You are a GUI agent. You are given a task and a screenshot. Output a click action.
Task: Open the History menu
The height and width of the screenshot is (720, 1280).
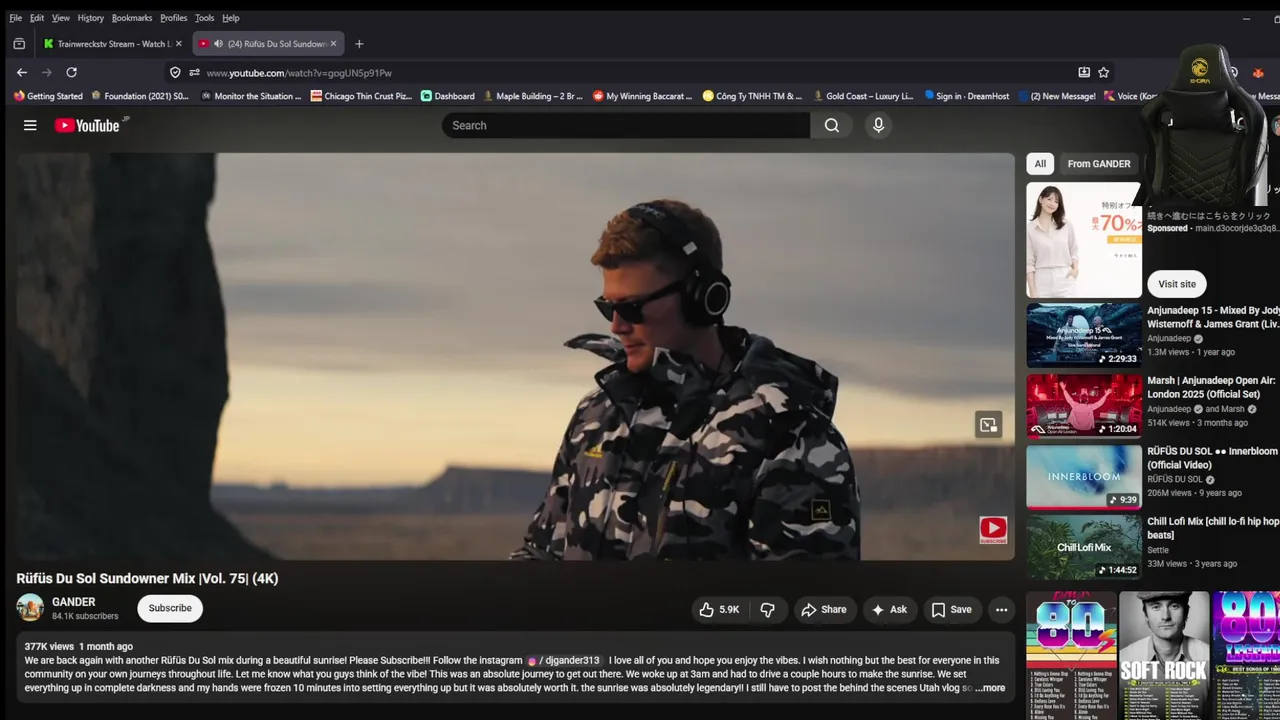click(91, 18)
